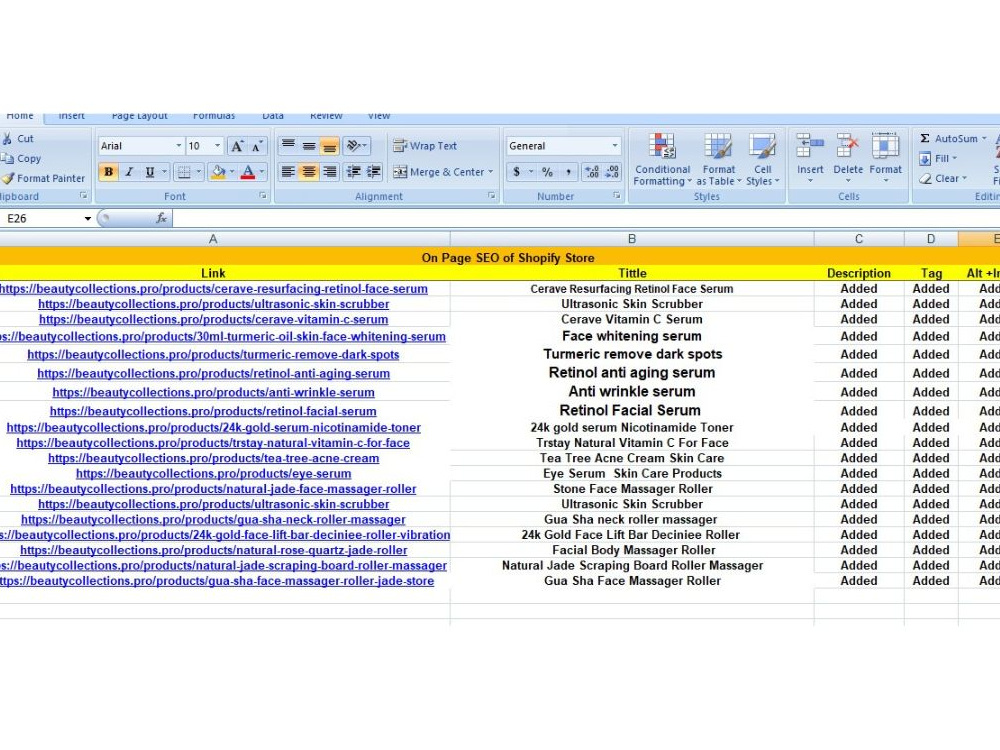Toggle Wrap Text

[x=425, y=146]
